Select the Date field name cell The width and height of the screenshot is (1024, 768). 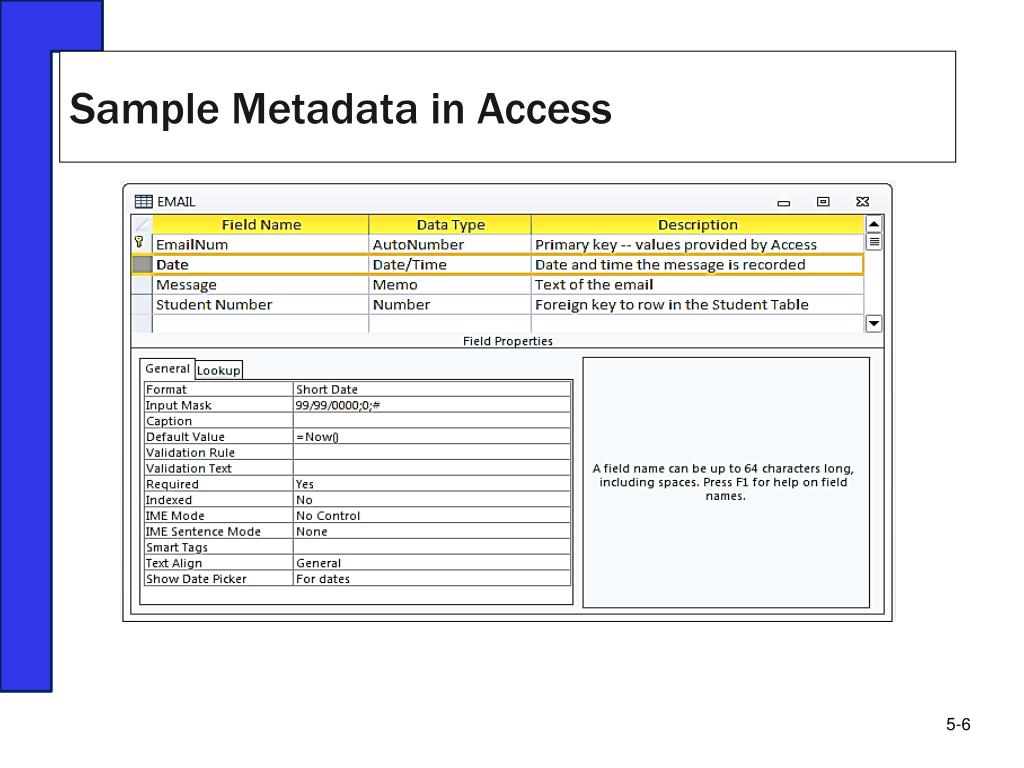click(261, 264)
